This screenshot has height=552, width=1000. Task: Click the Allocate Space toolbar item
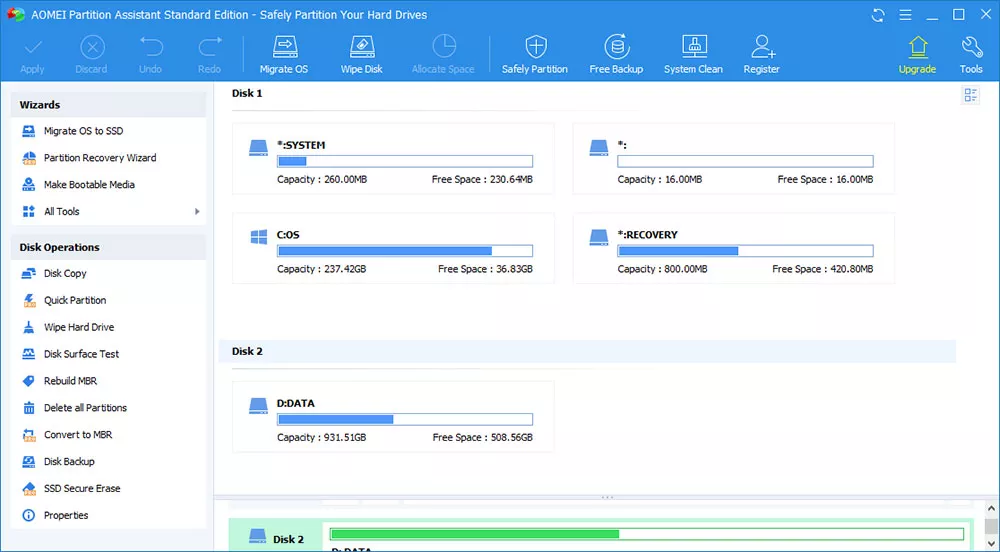[443, 55]
